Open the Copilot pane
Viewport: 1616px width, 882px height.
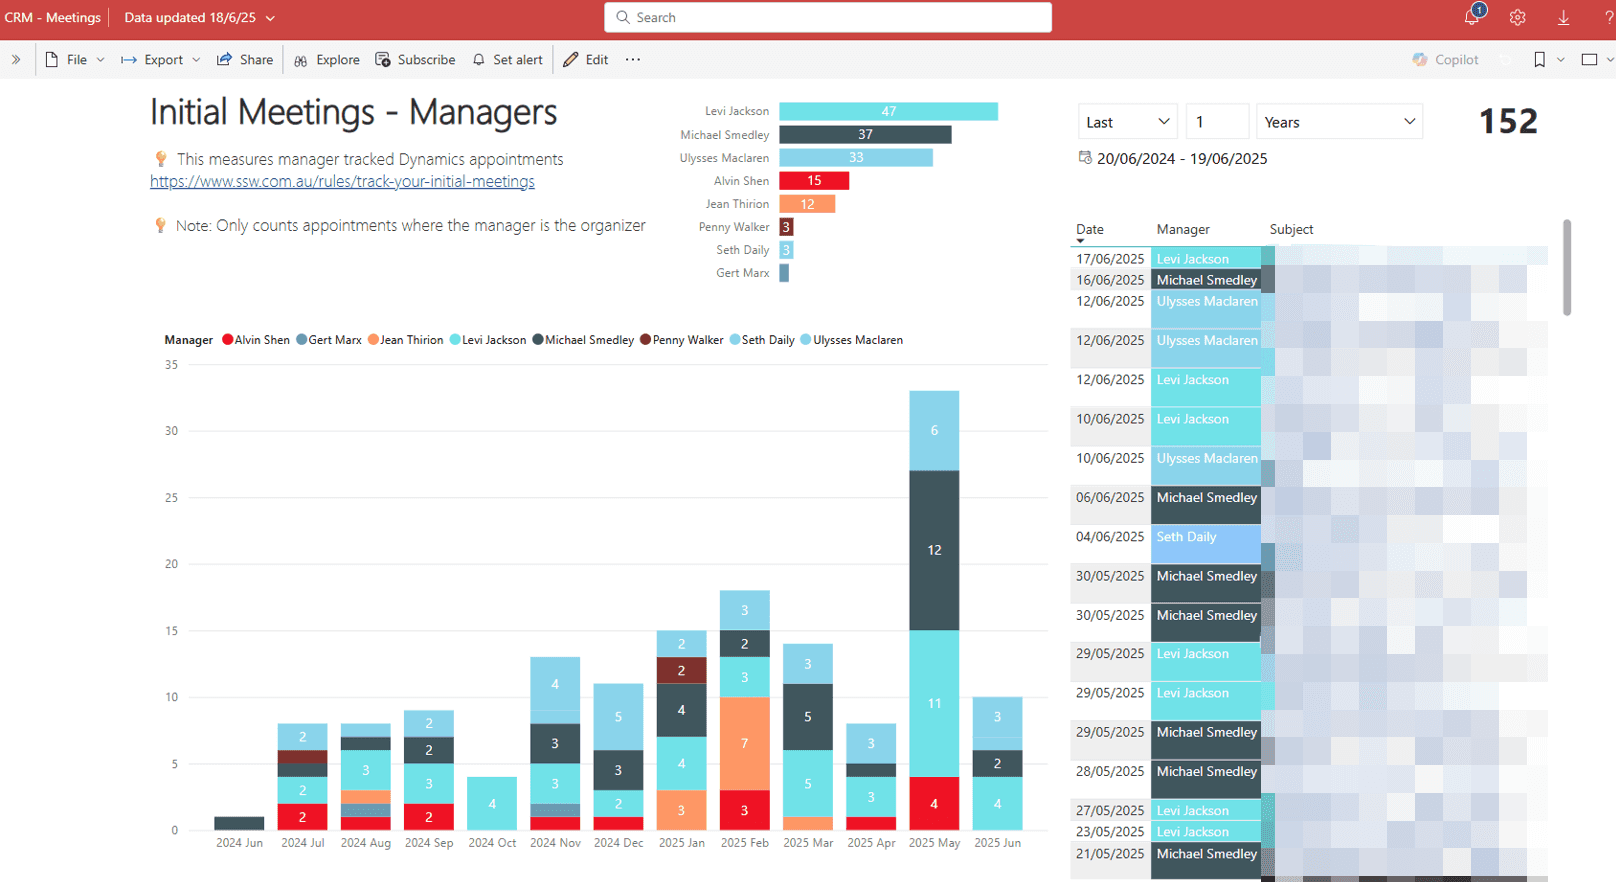click(1445, 60)
